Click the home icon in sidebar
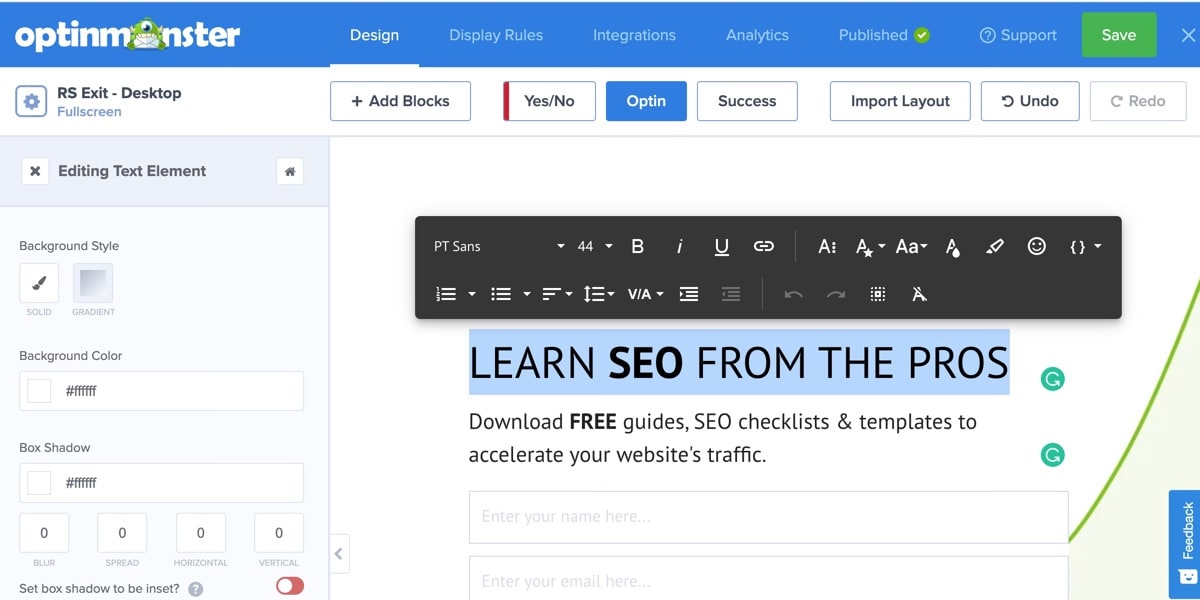 [x=290, y=171]
